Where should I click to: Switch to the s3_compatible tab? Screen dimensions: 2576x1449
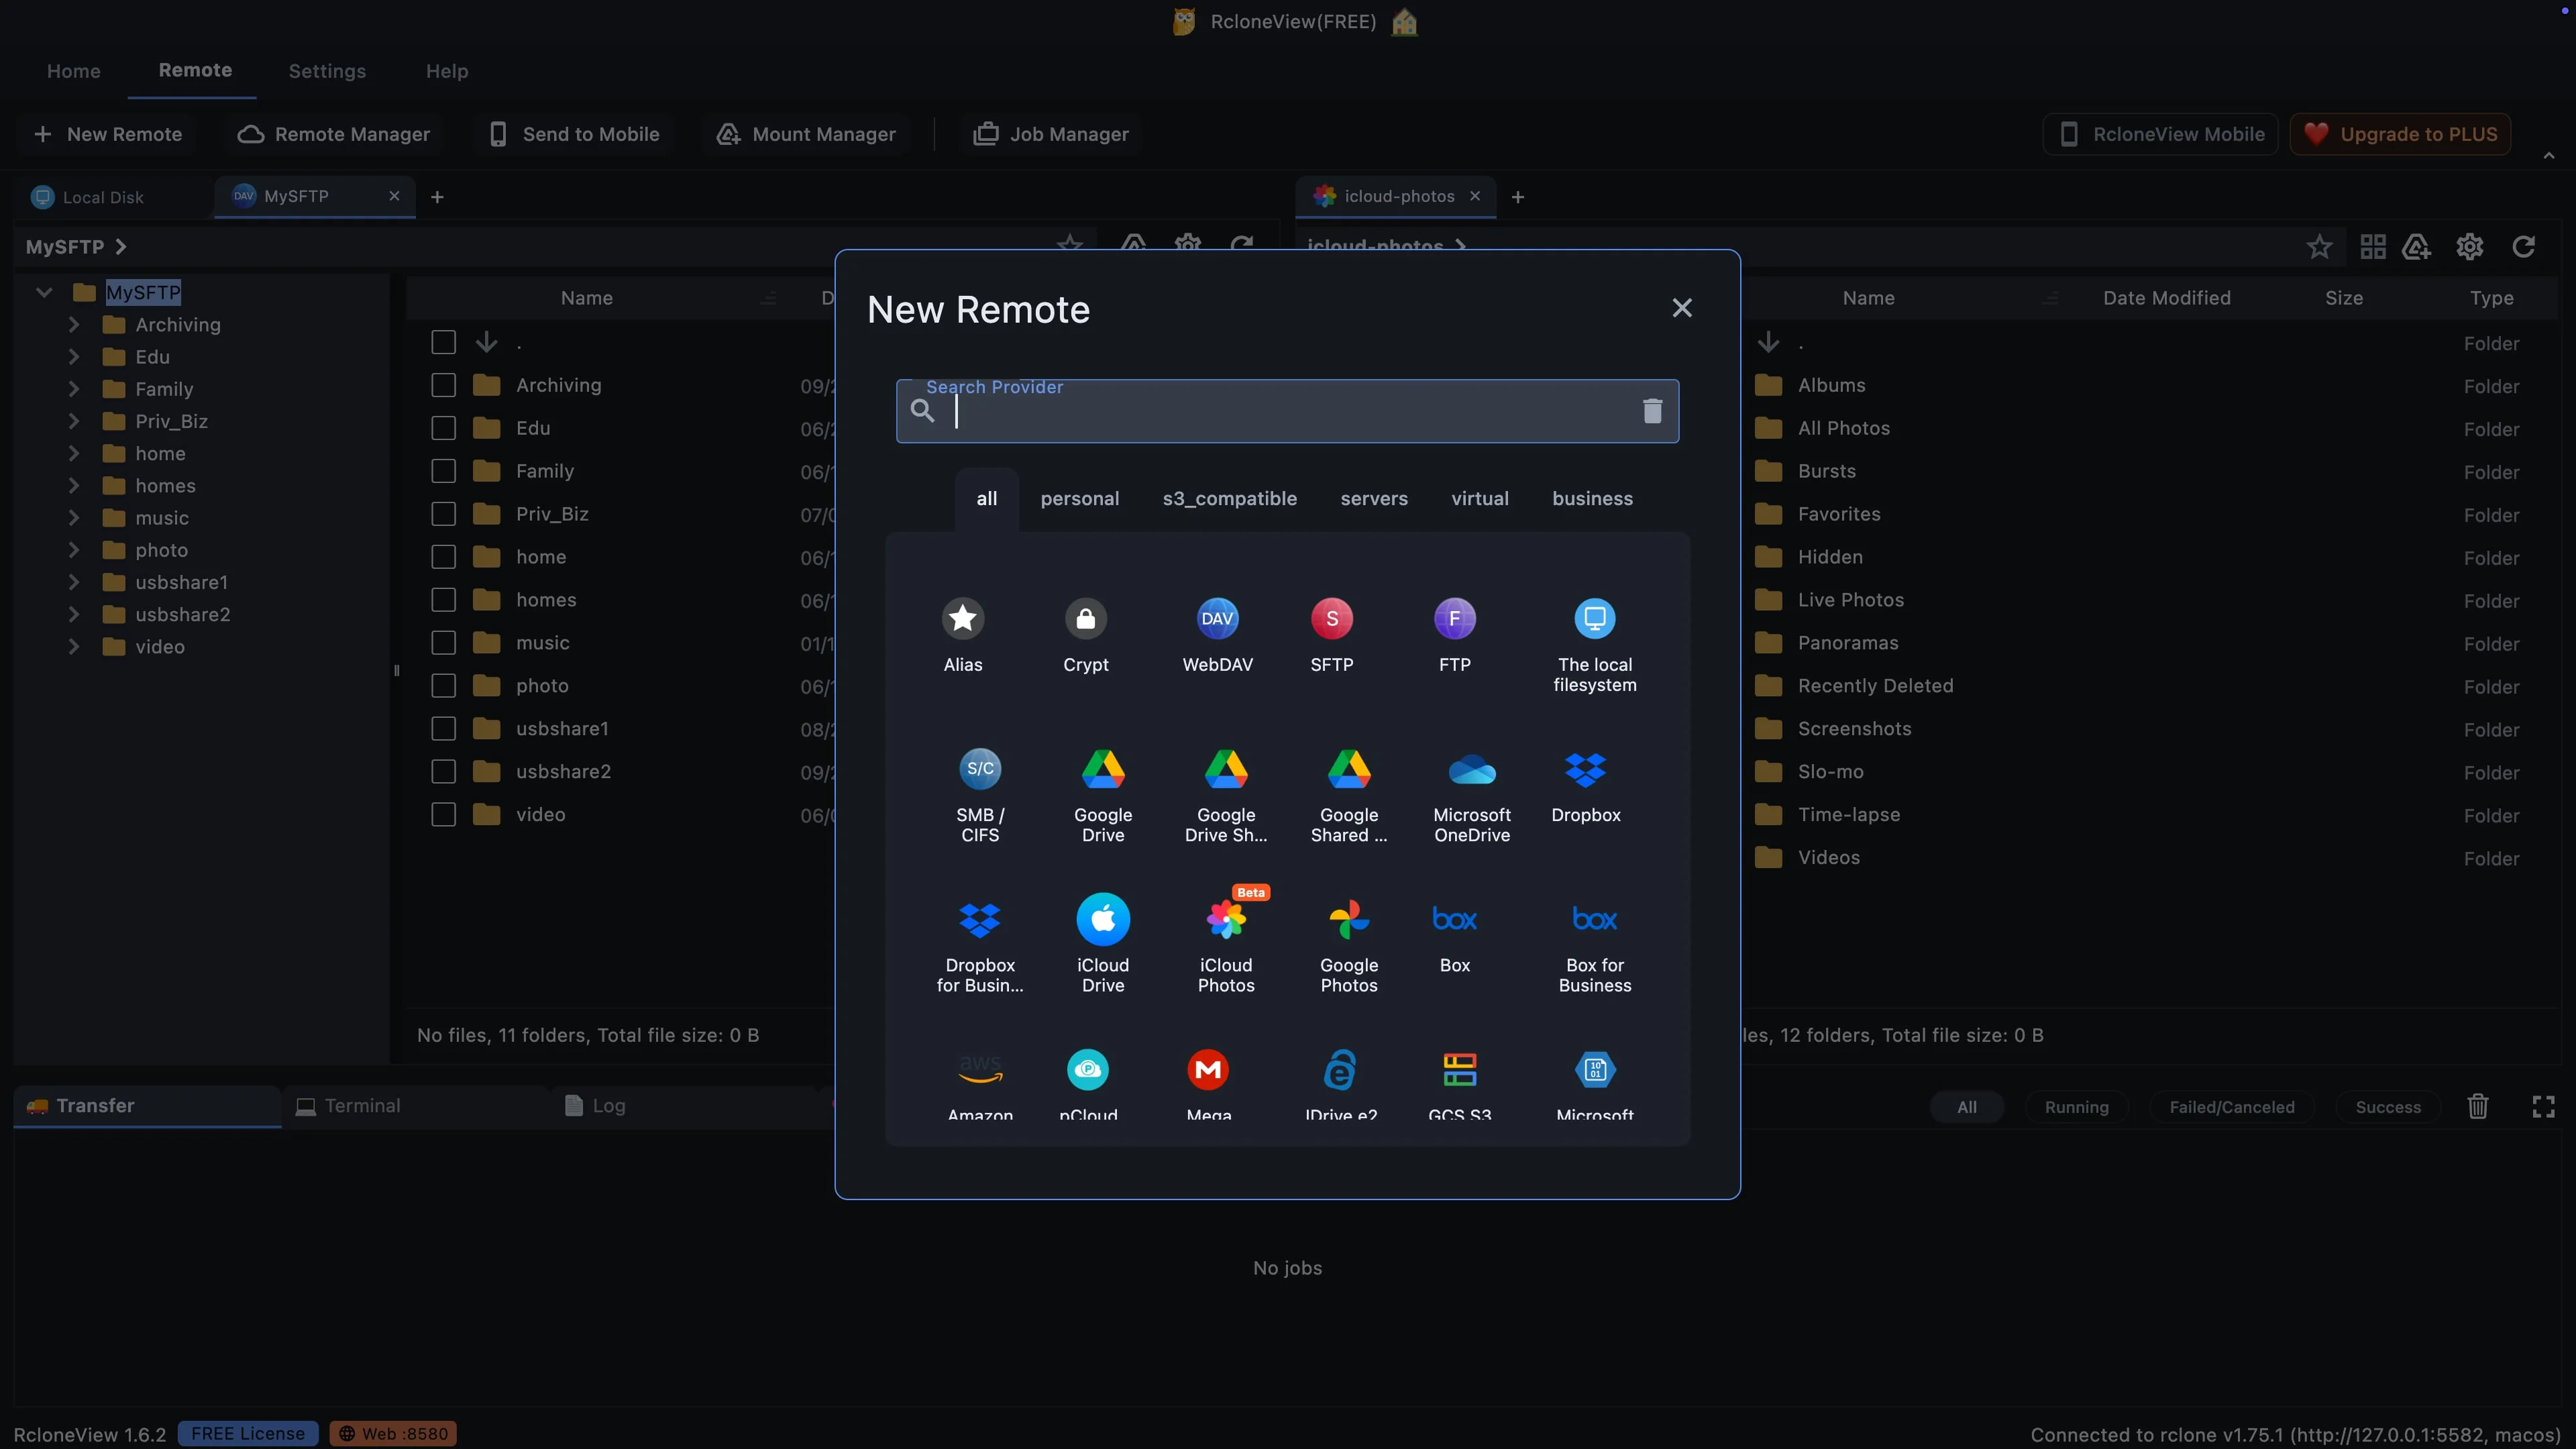(1229, 499)
